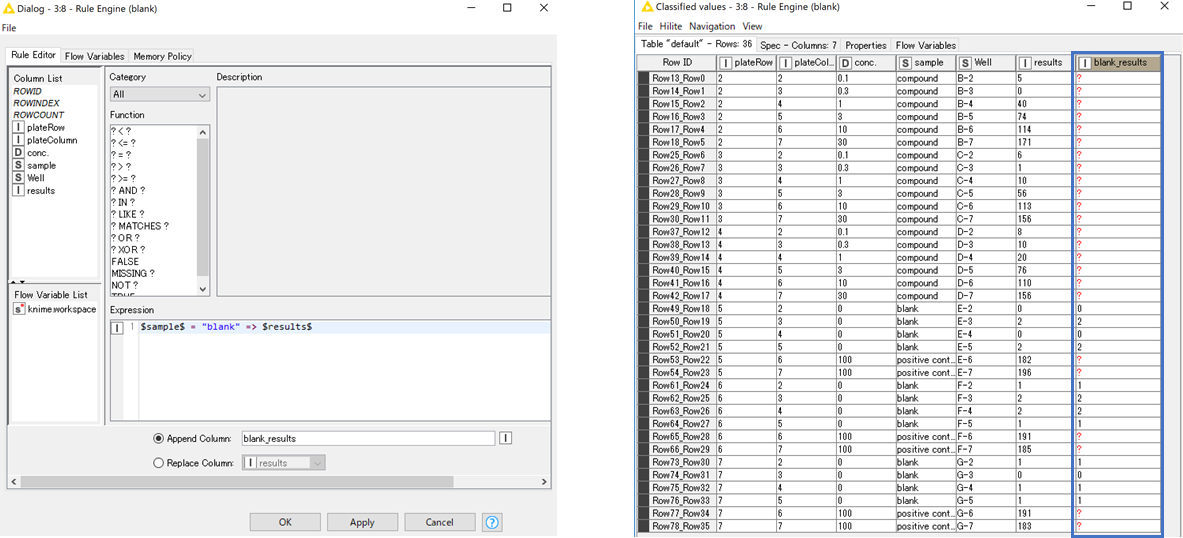Click the conc. double type icon in Column List
This screenshot has width=1183, height=538.
[x=19, y=152]
